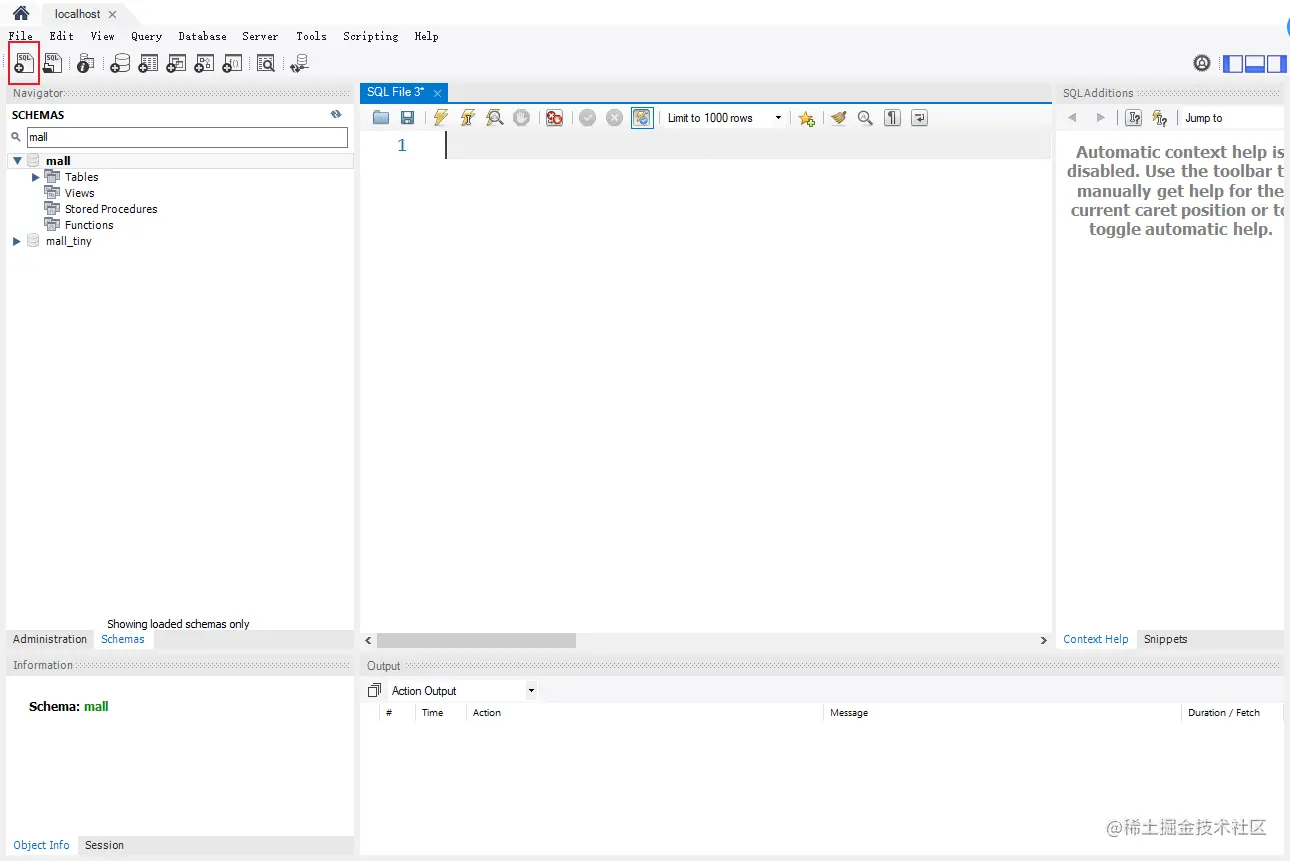Image resolution: width=1290 pixels, height=861 pixels.
Task: Collapse the mall schema node
Action: 17,161
